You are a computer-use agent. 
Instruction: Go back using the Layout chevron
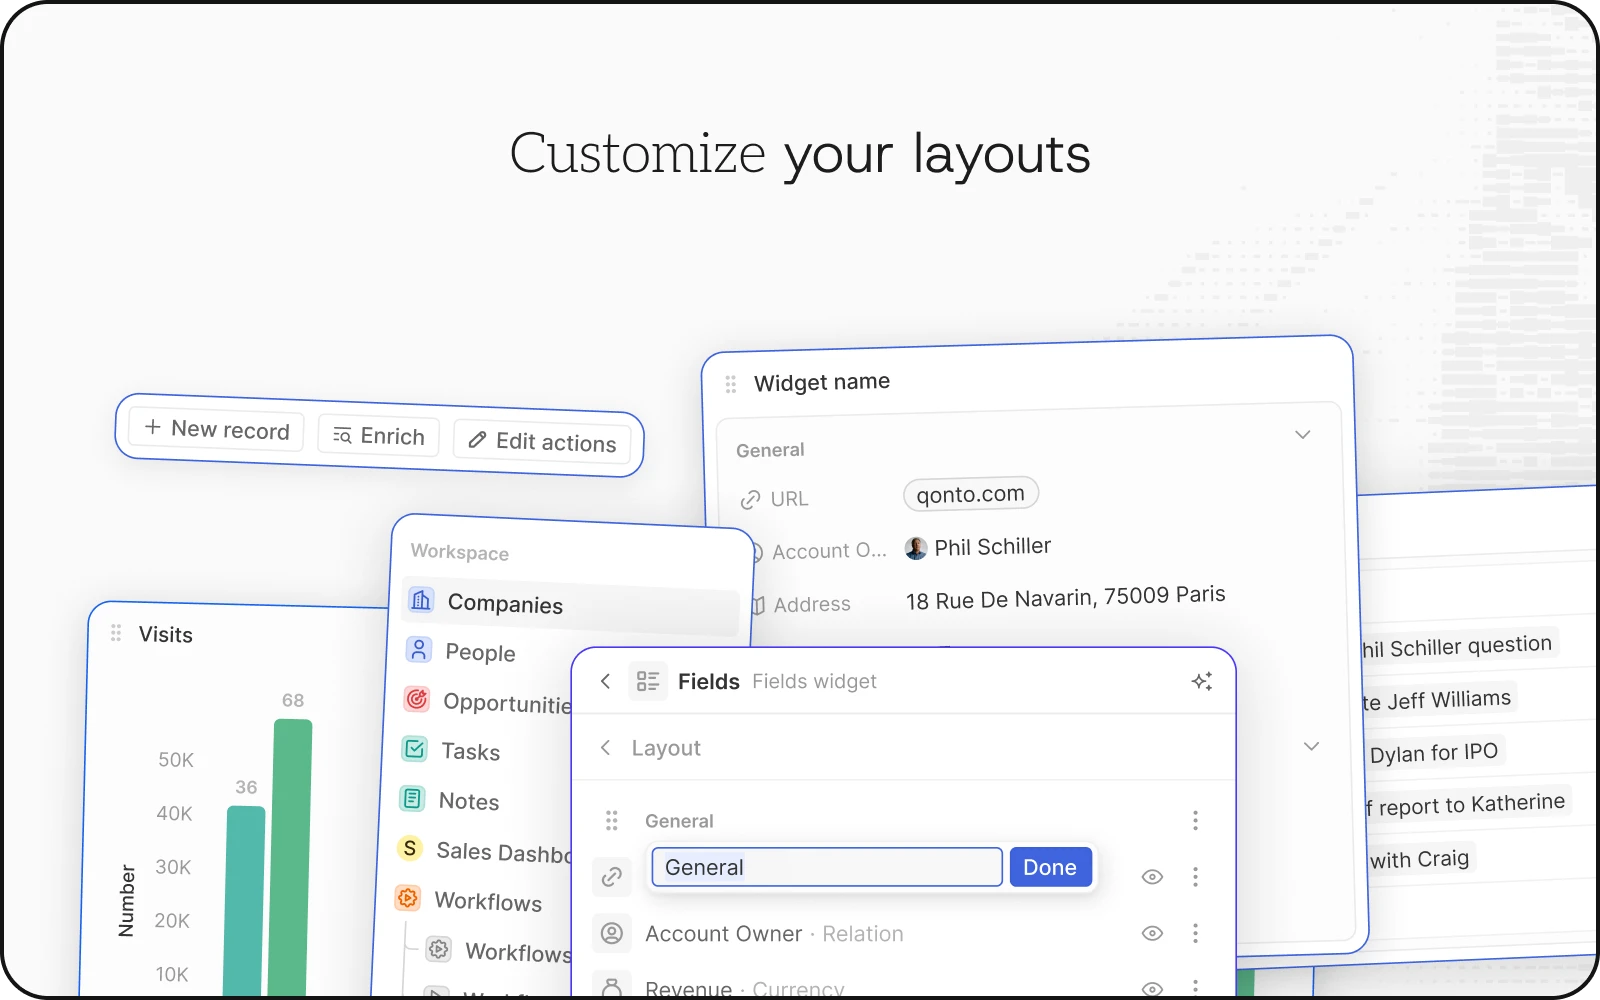[x=605, y=747]
